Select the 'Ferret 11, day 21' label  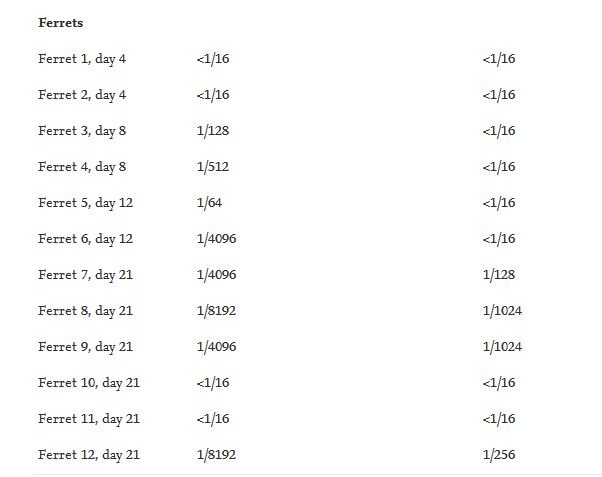pos(89,419)
